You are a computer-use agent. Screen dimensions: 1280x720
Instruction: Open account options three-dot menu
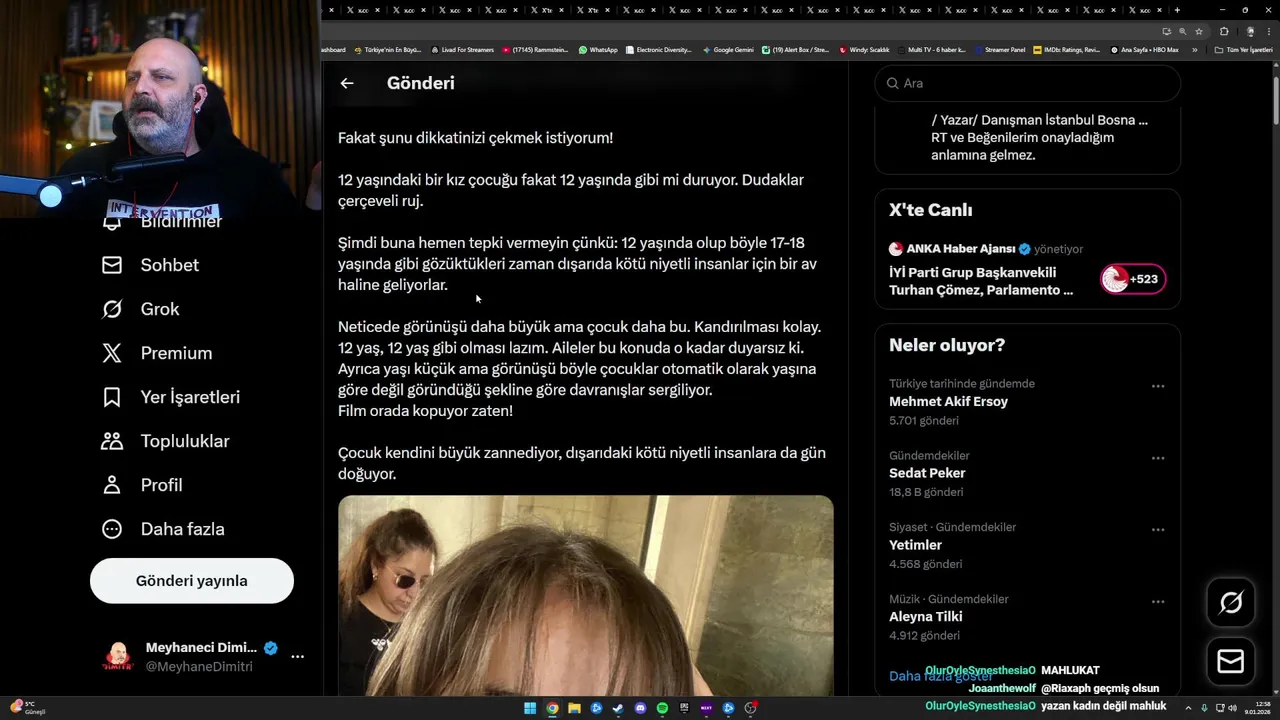(297, 657)
